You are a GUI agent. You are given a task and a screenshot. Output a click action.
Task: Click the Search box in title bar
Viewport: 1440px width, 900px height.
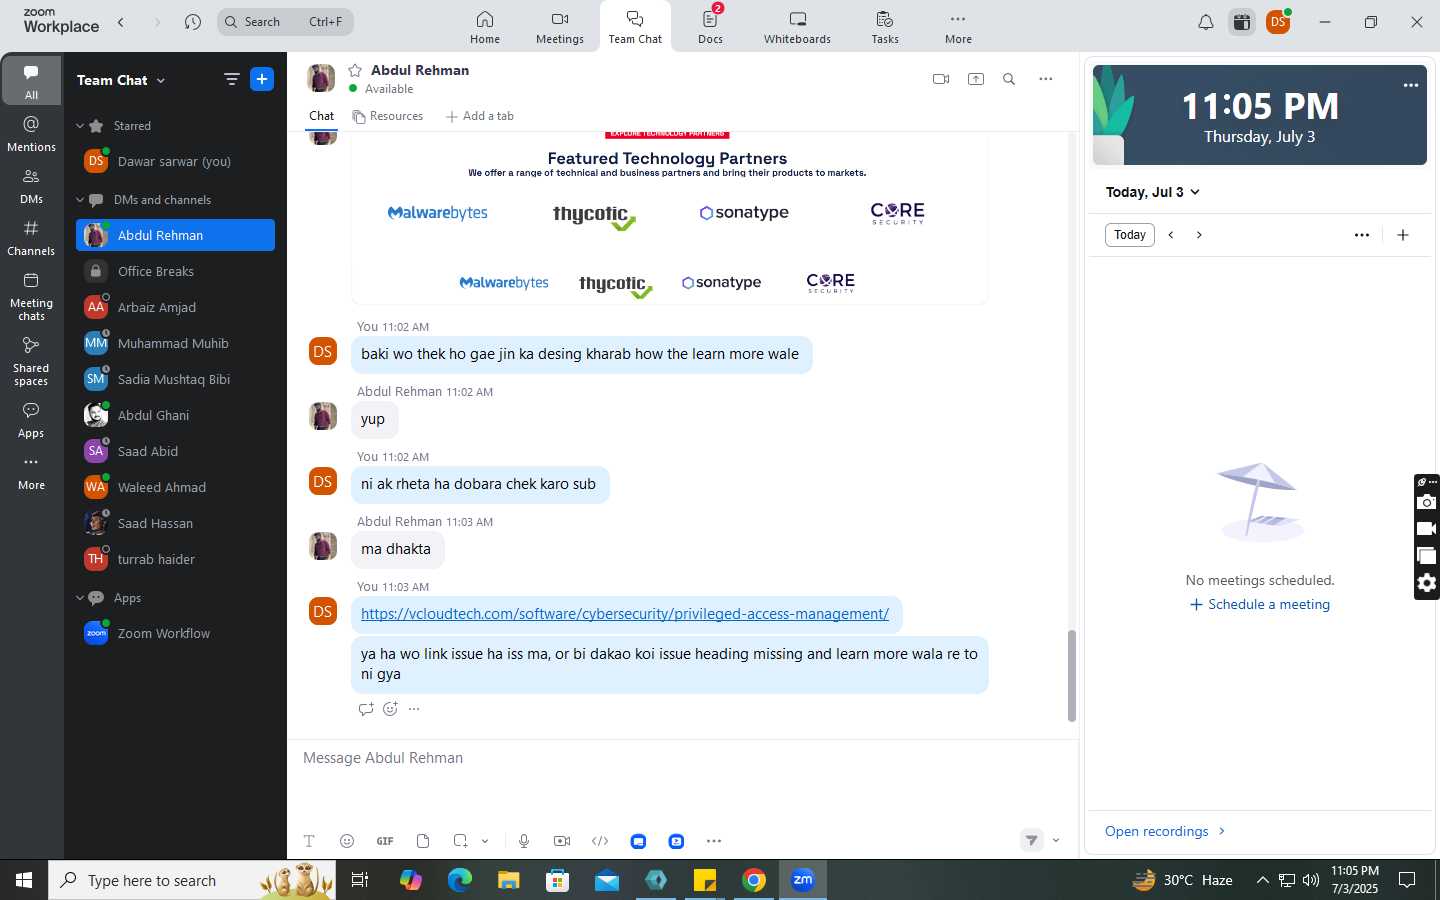[285, 21]
